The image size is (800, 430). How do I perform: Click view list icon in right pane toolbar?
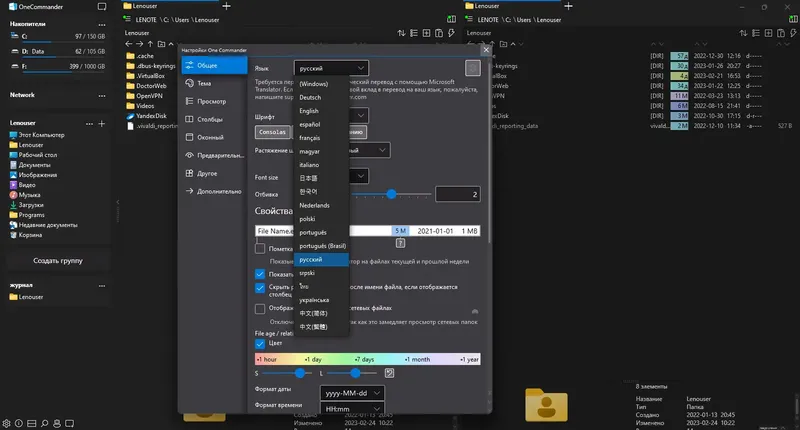pos(756,33)
